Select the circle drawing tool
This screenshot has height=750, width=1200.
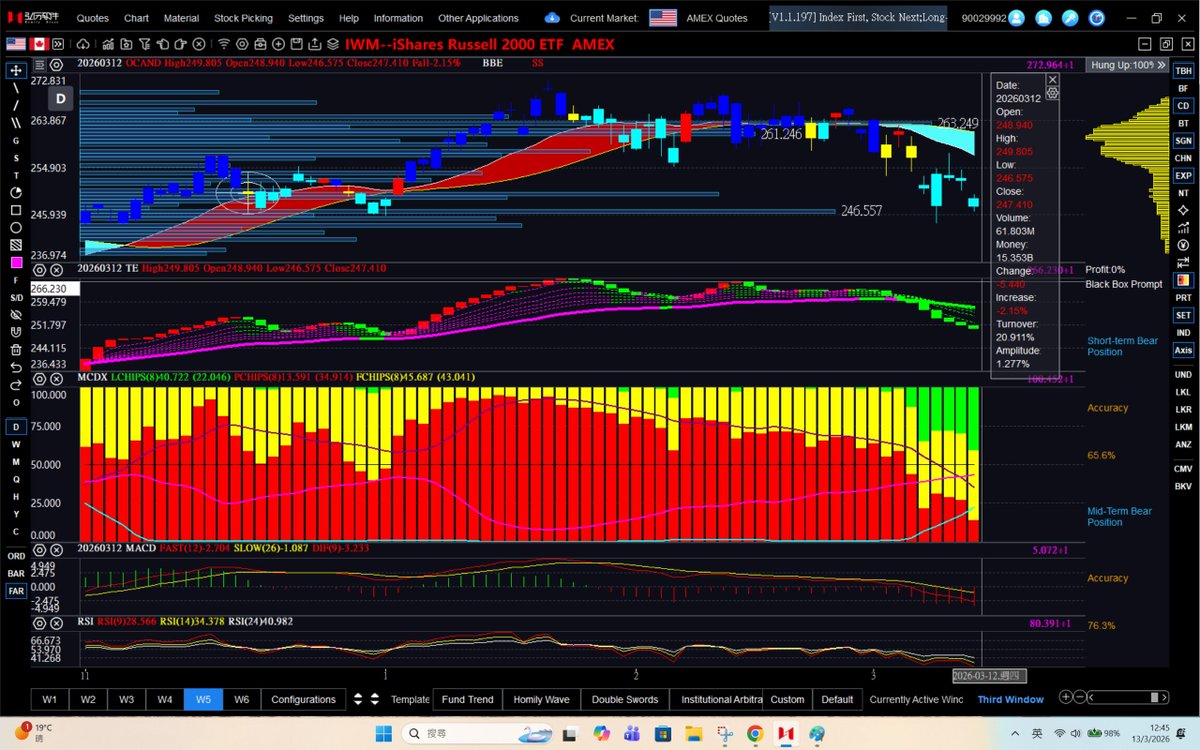click(x=16, y=227)
